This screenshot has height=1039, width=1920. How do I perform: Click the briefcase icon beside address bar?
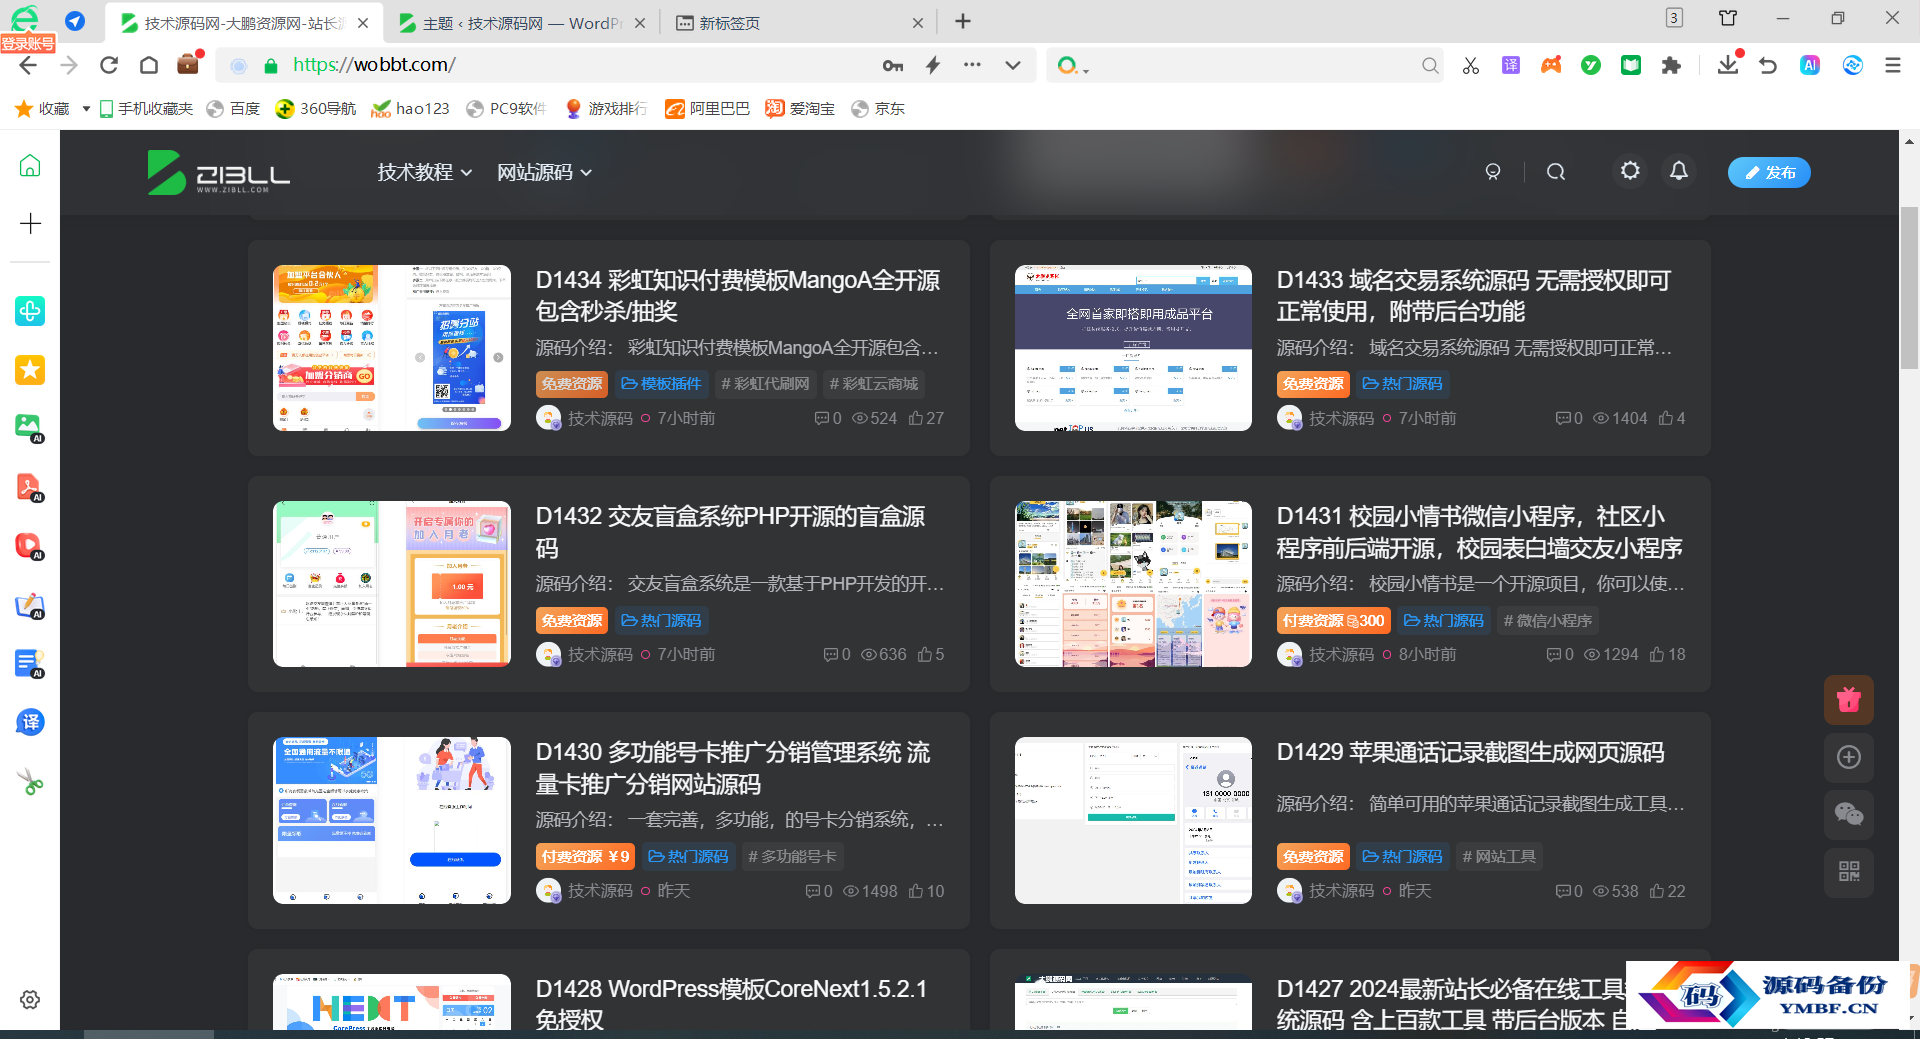click(x=188, y=64)
